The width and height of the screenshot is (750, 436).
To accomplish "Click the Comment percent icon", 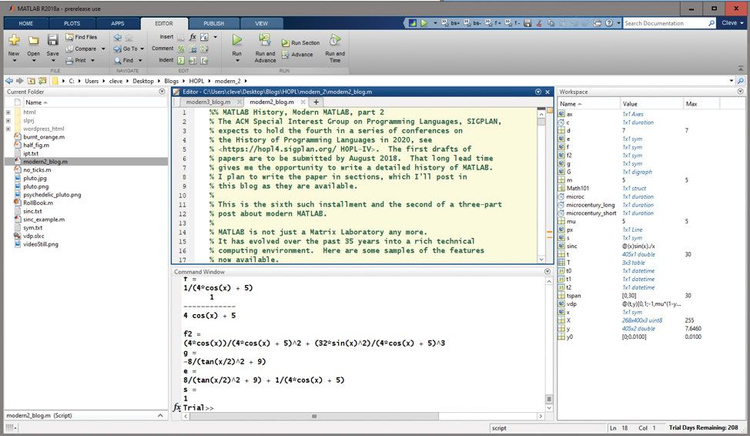I will click(x=181, y=49).
